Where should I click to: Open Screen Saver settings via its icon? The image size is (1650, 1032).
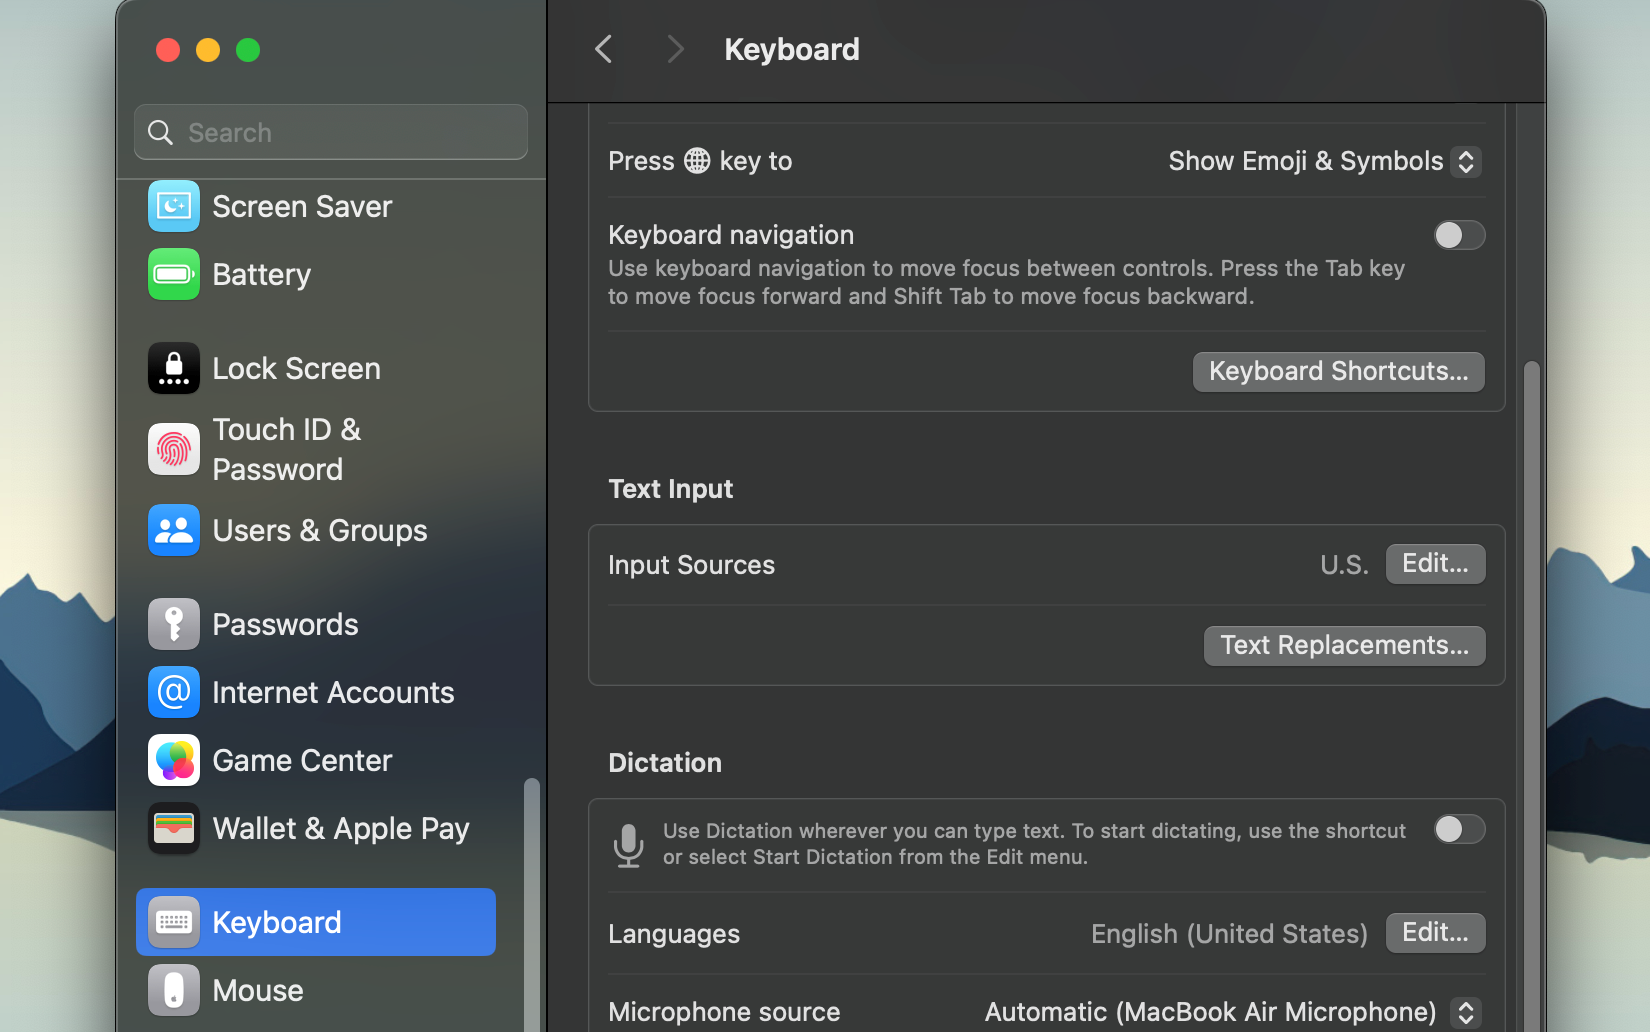point(173,206)
